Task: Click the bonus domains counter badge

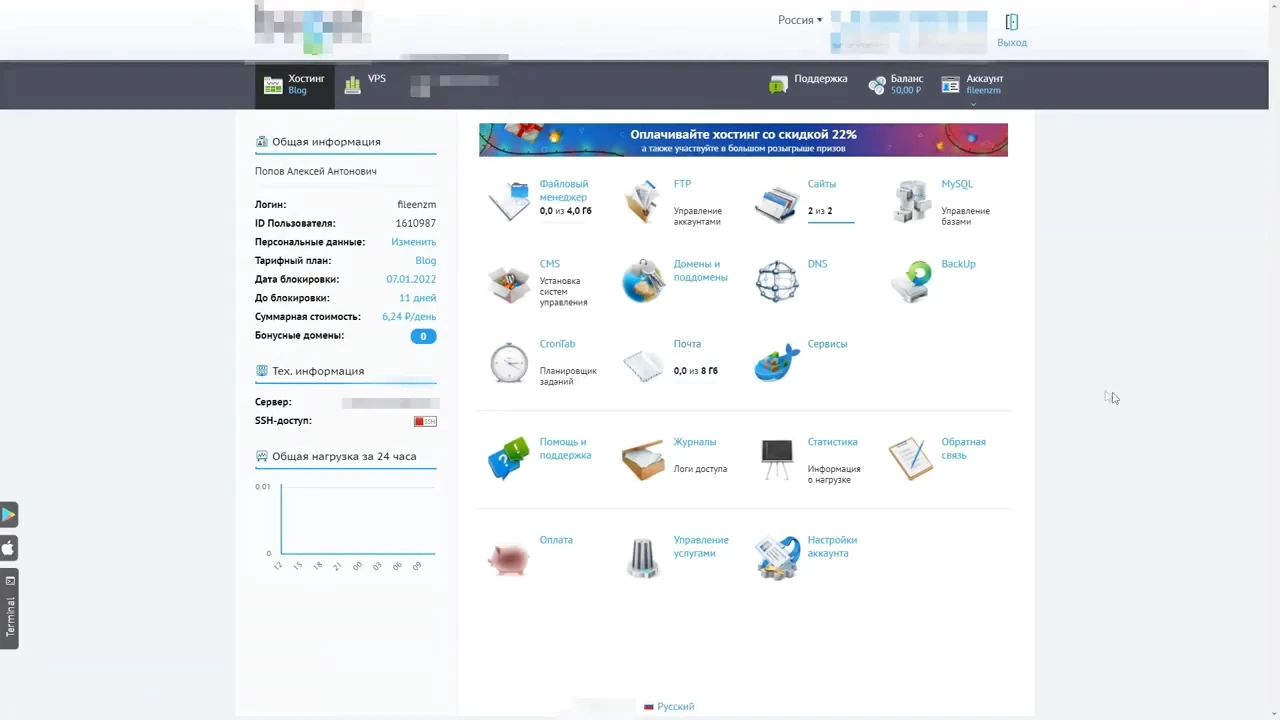Action: 423,336
